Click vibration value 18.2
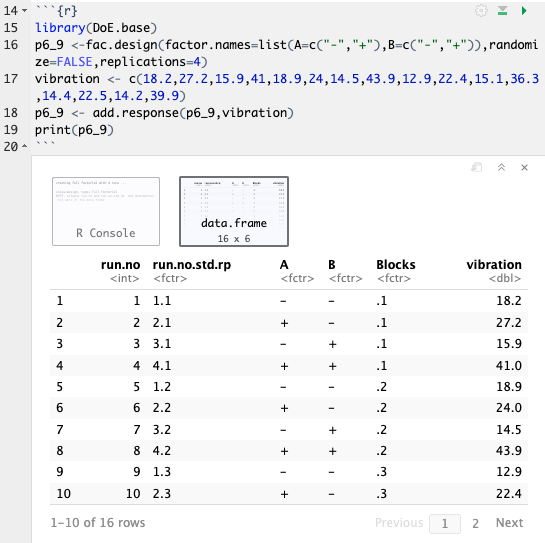The image size is (545, 543). 509,301
